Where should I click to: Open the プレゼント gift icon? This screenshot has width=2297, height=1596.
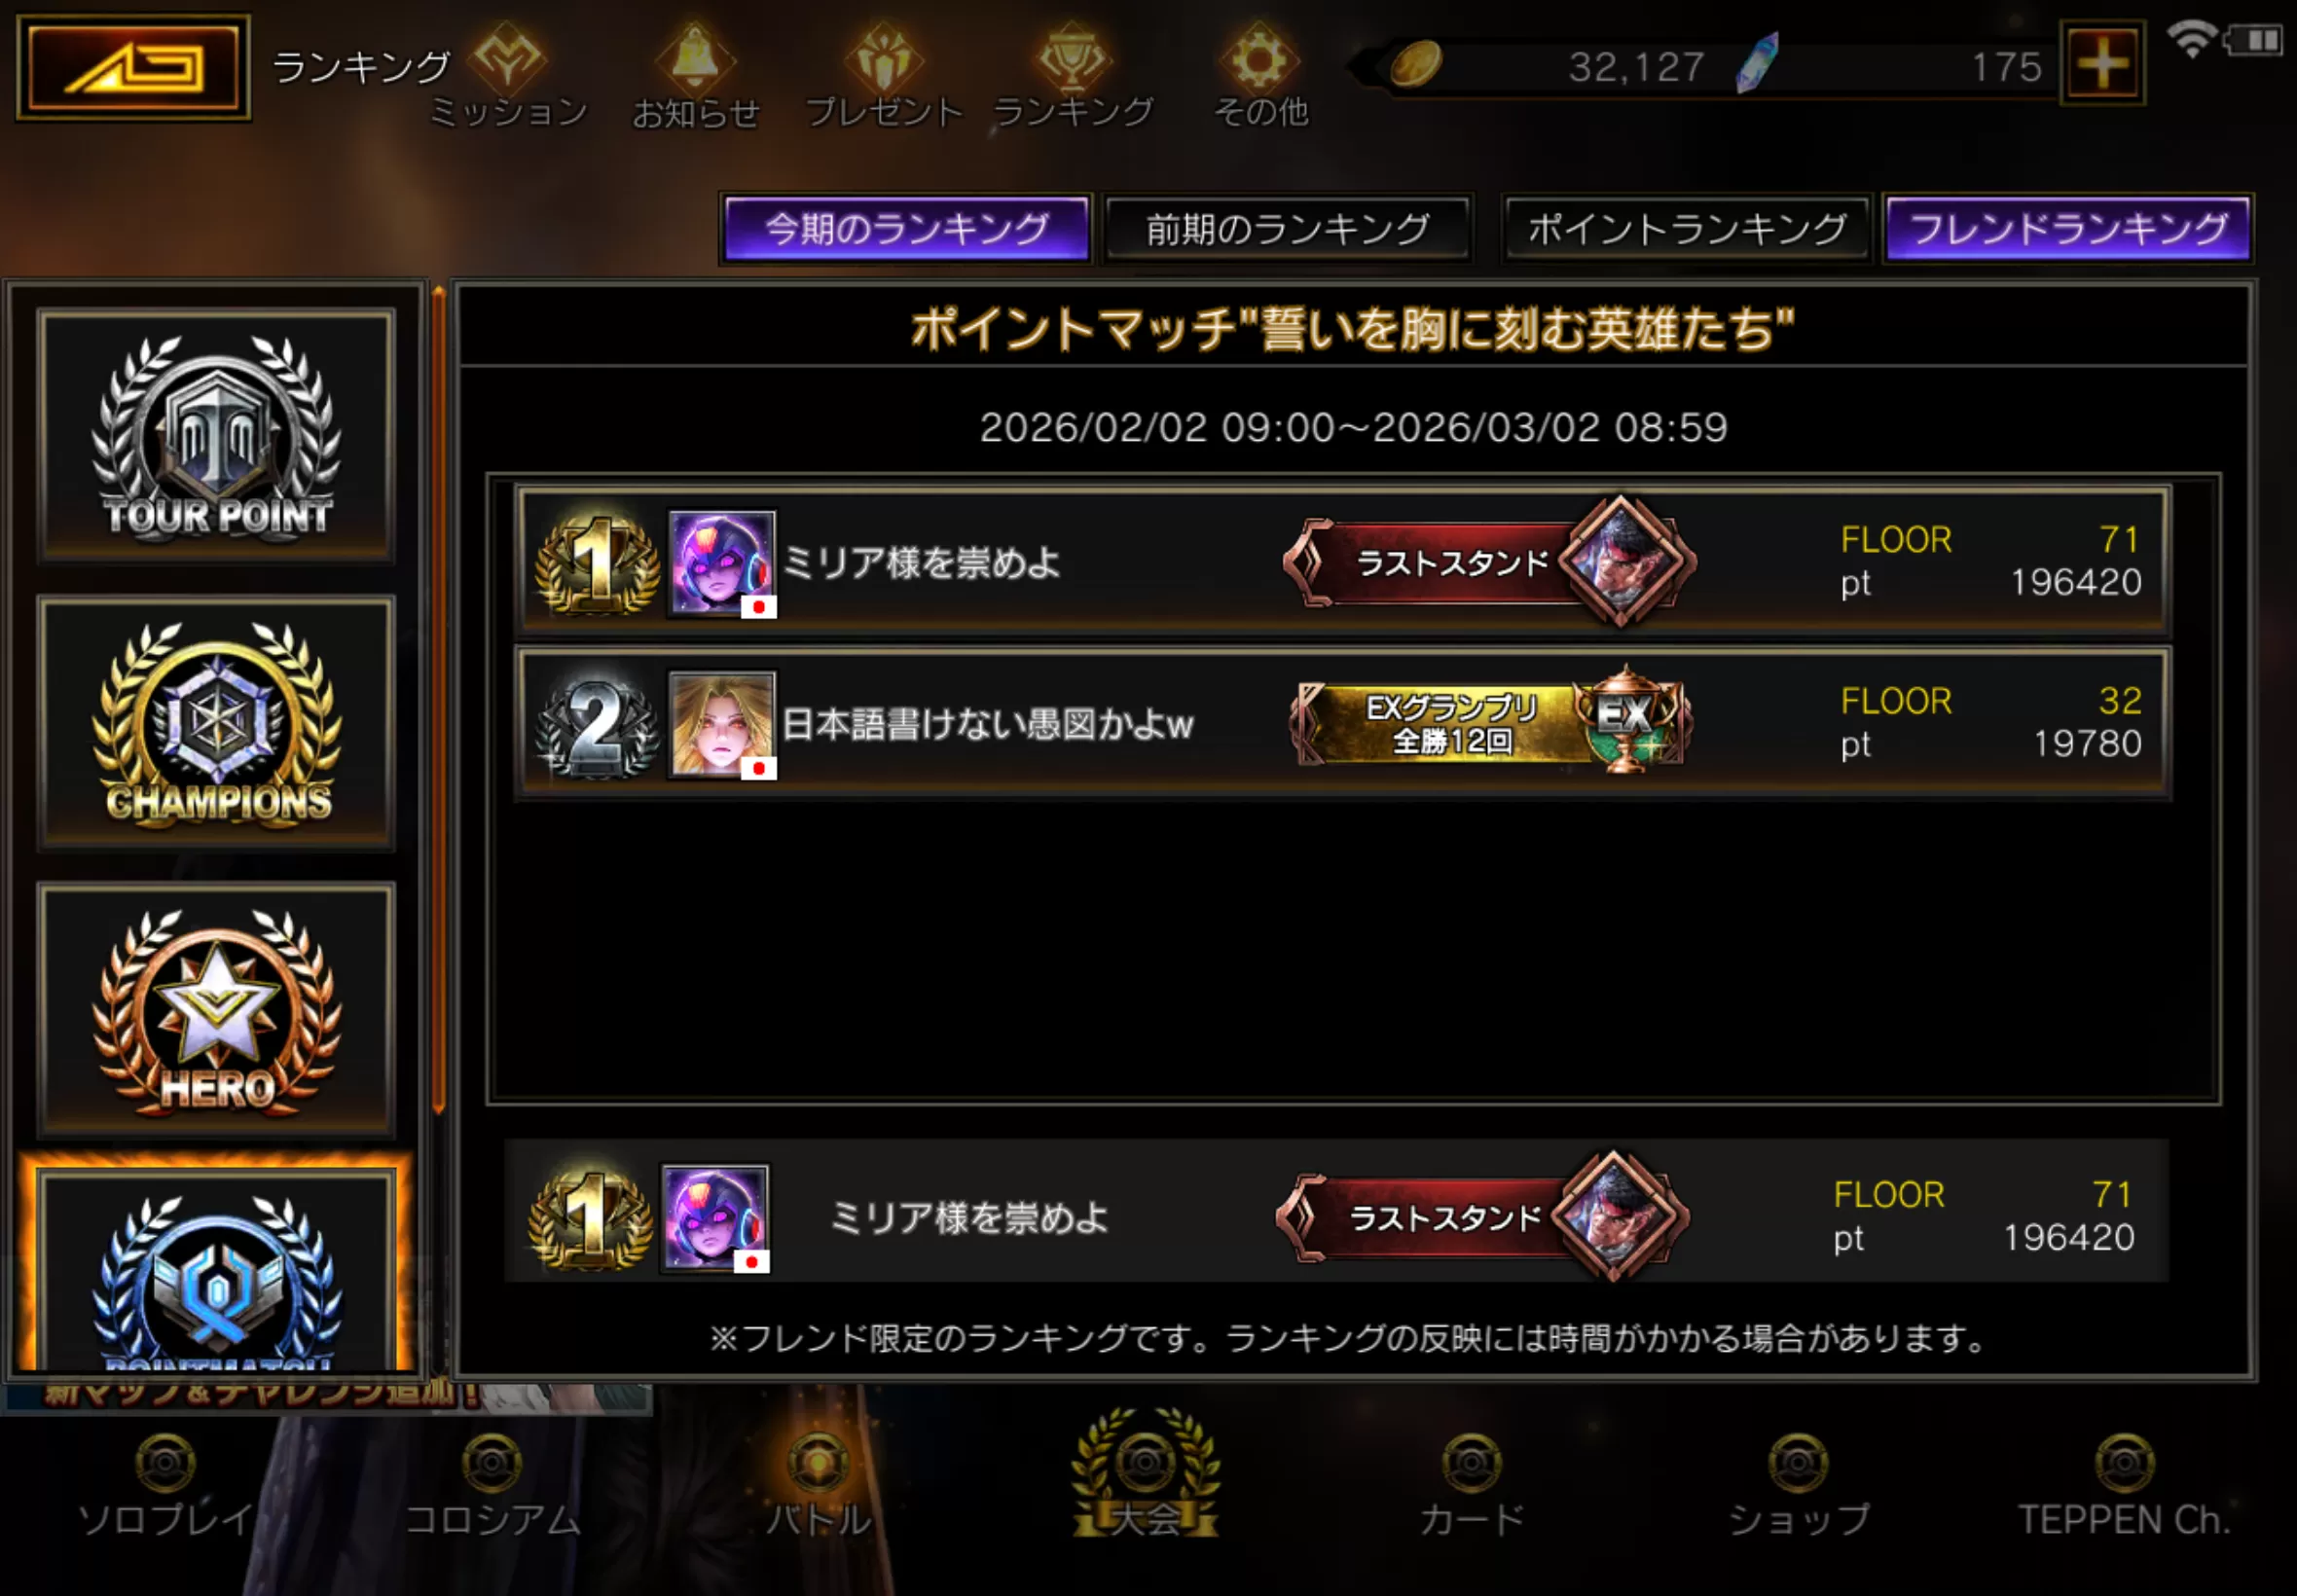coord(884,78)
